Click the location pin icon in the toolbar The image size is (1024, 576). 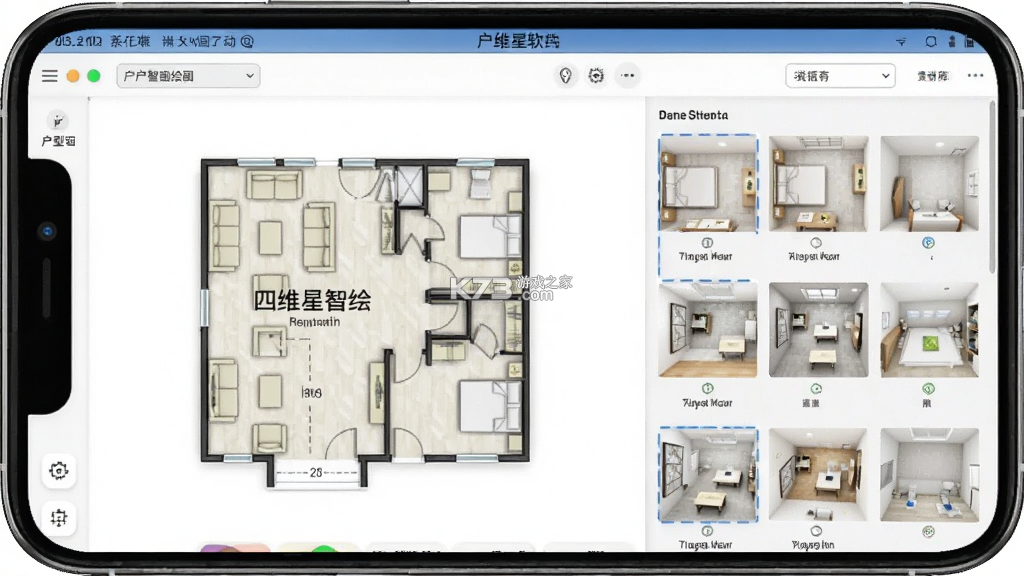[x=566, y=76]
